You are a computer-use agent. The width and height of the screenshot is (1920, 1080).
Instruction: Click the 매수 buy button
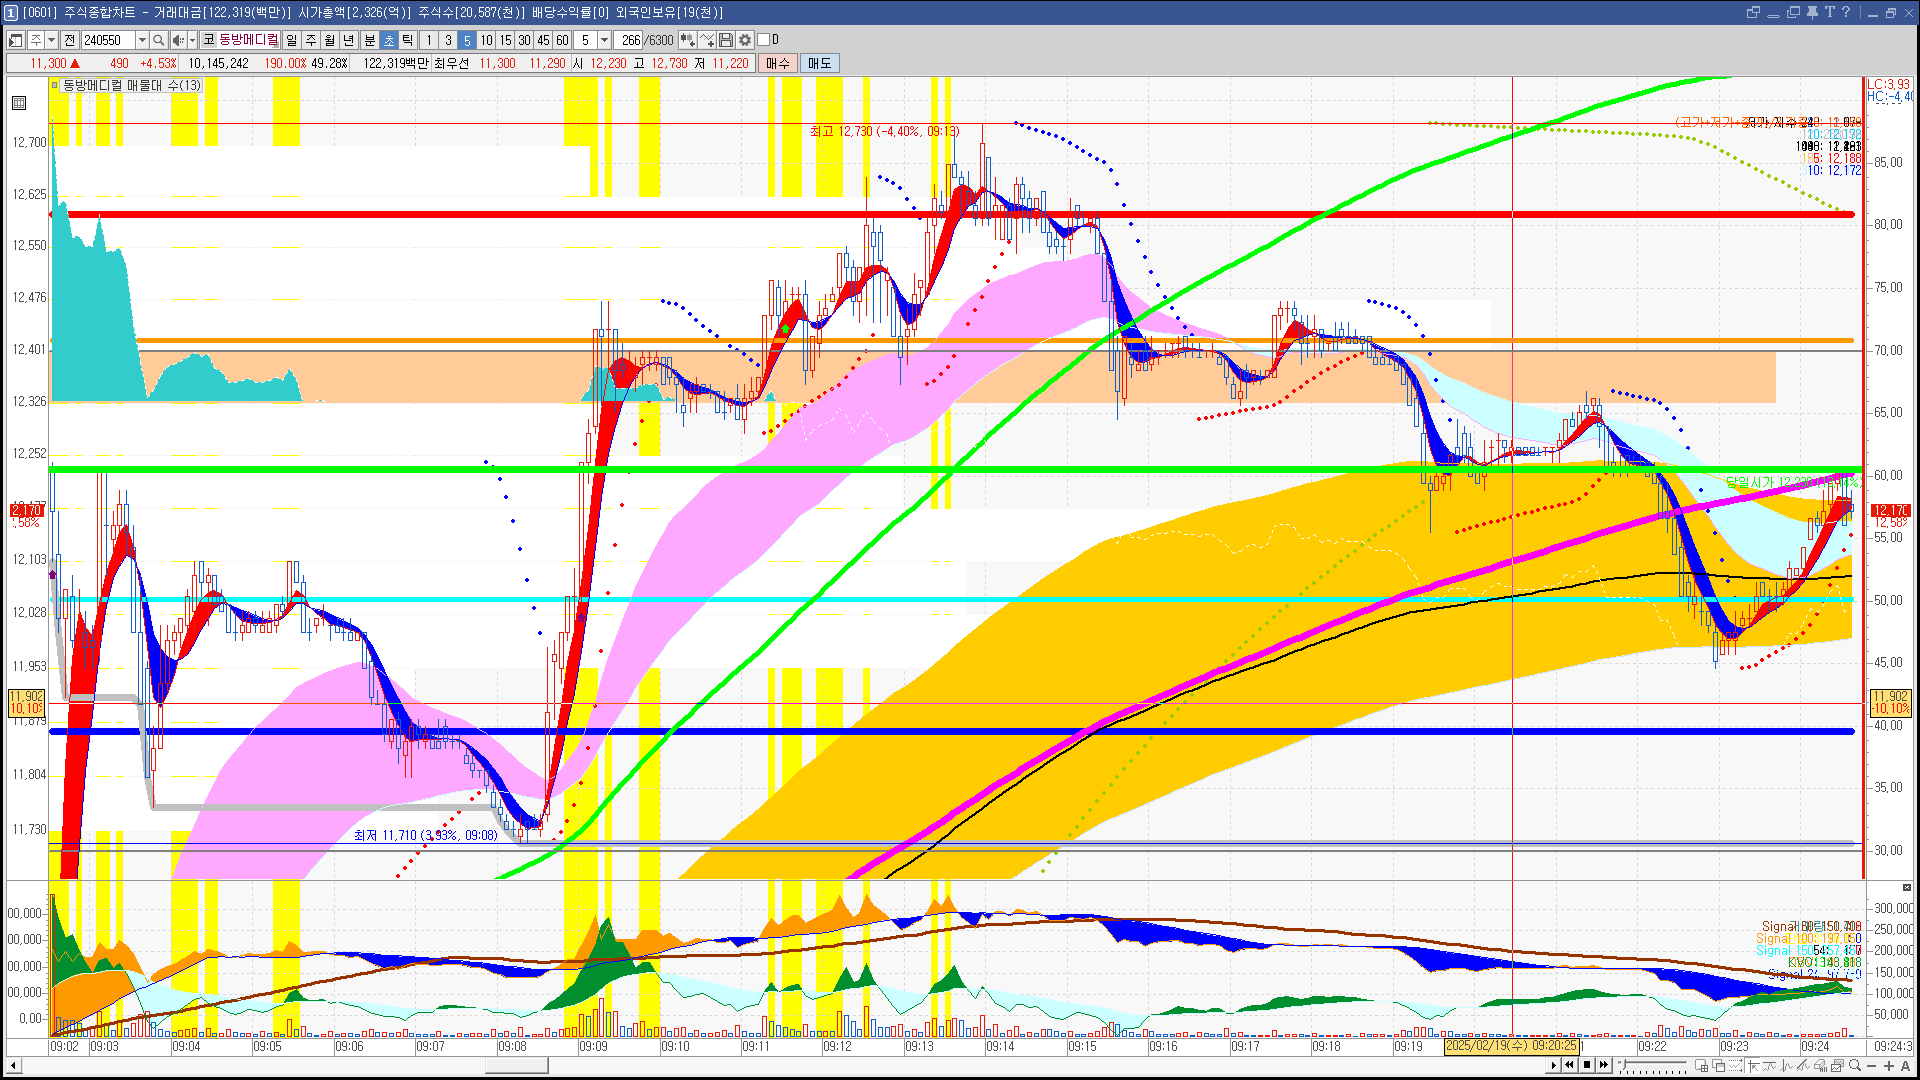coord(778,63)
